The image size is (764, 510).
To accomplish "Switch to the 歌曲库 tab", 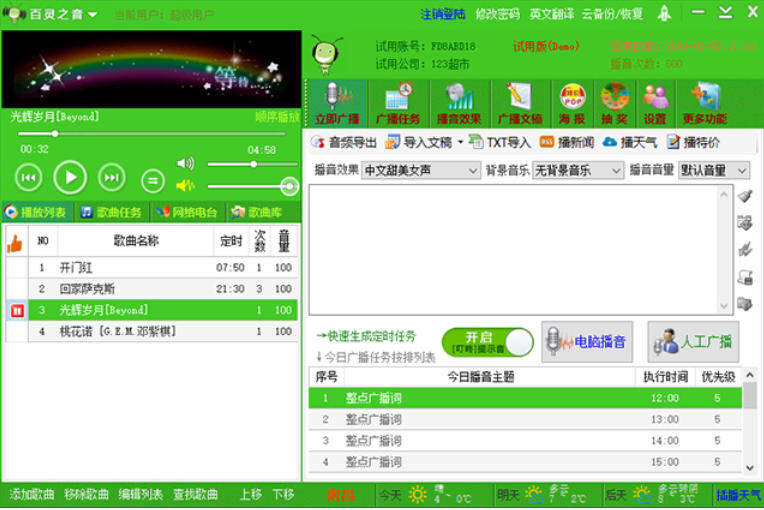I will [258, 212].
